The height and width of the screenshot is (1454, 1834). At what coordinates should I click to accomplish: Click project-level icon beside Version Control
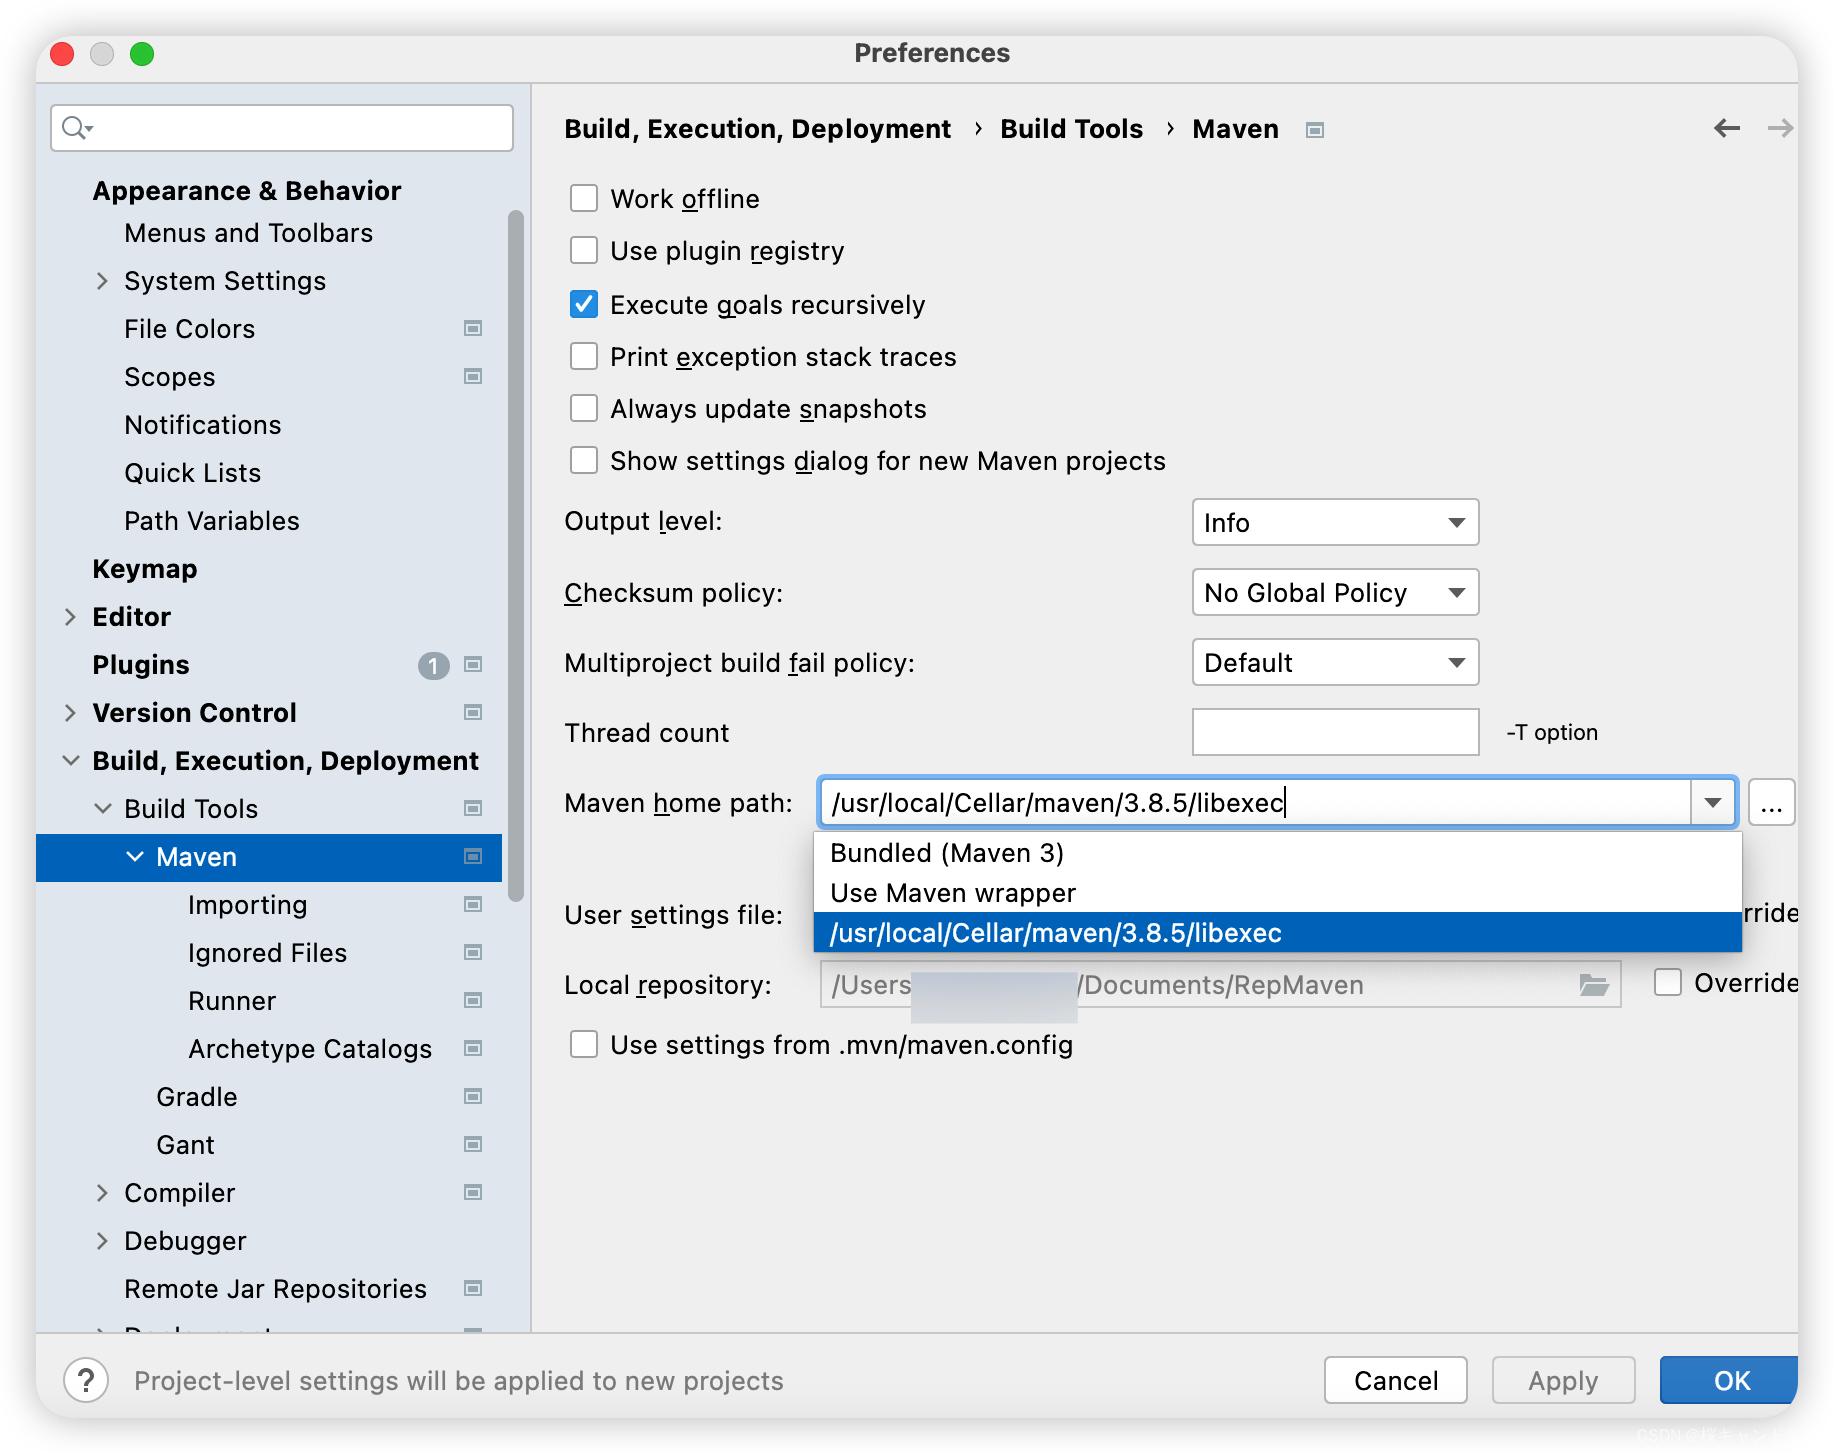(x=473, y=712)
